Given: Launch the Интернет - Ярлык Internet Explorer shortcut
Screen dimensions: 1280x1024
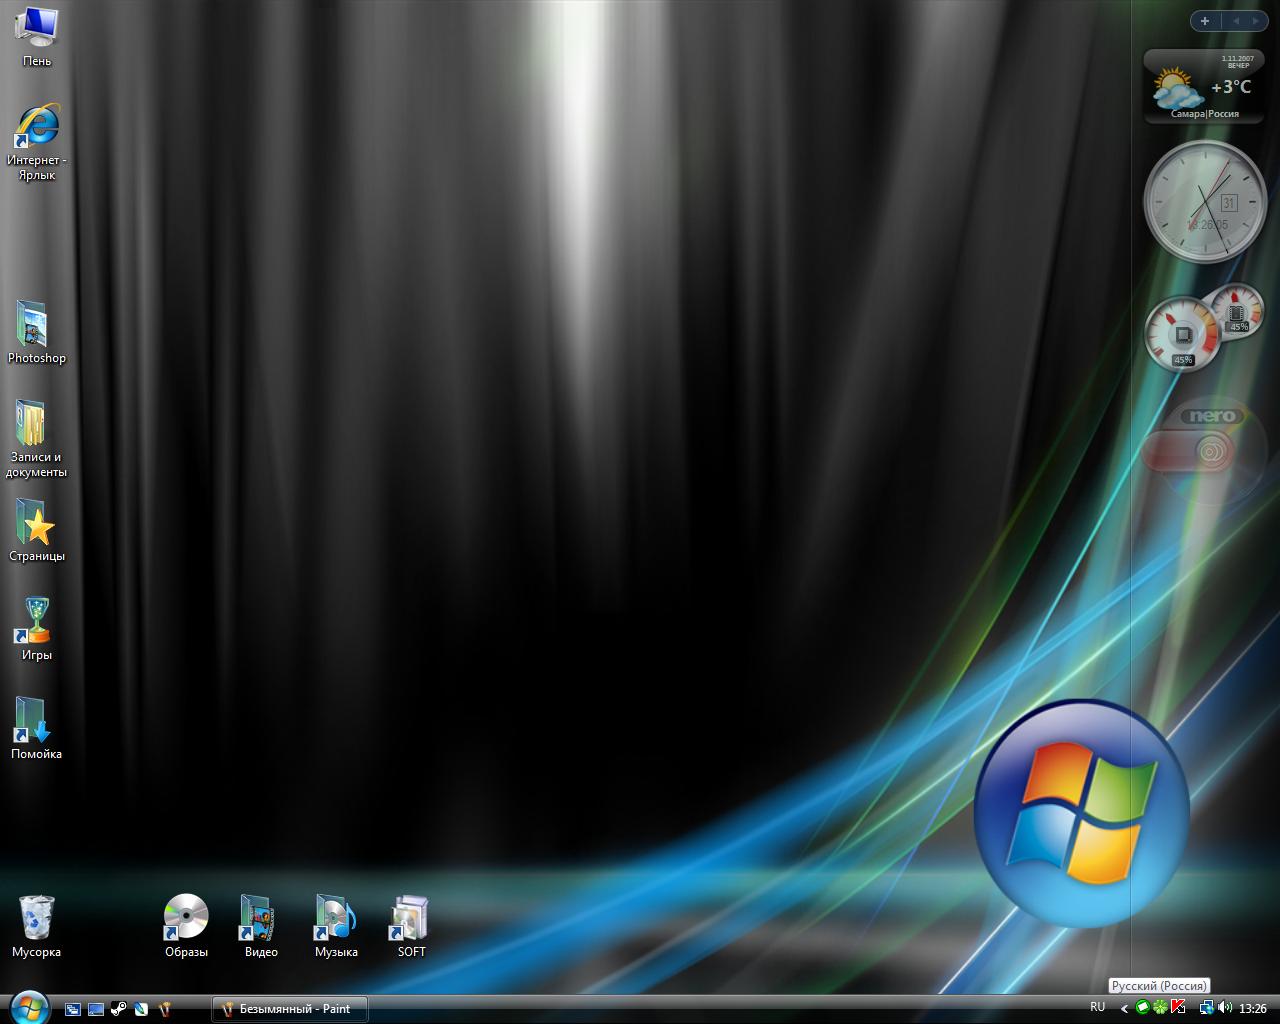Looking at the screenshot, I should 37,141.
